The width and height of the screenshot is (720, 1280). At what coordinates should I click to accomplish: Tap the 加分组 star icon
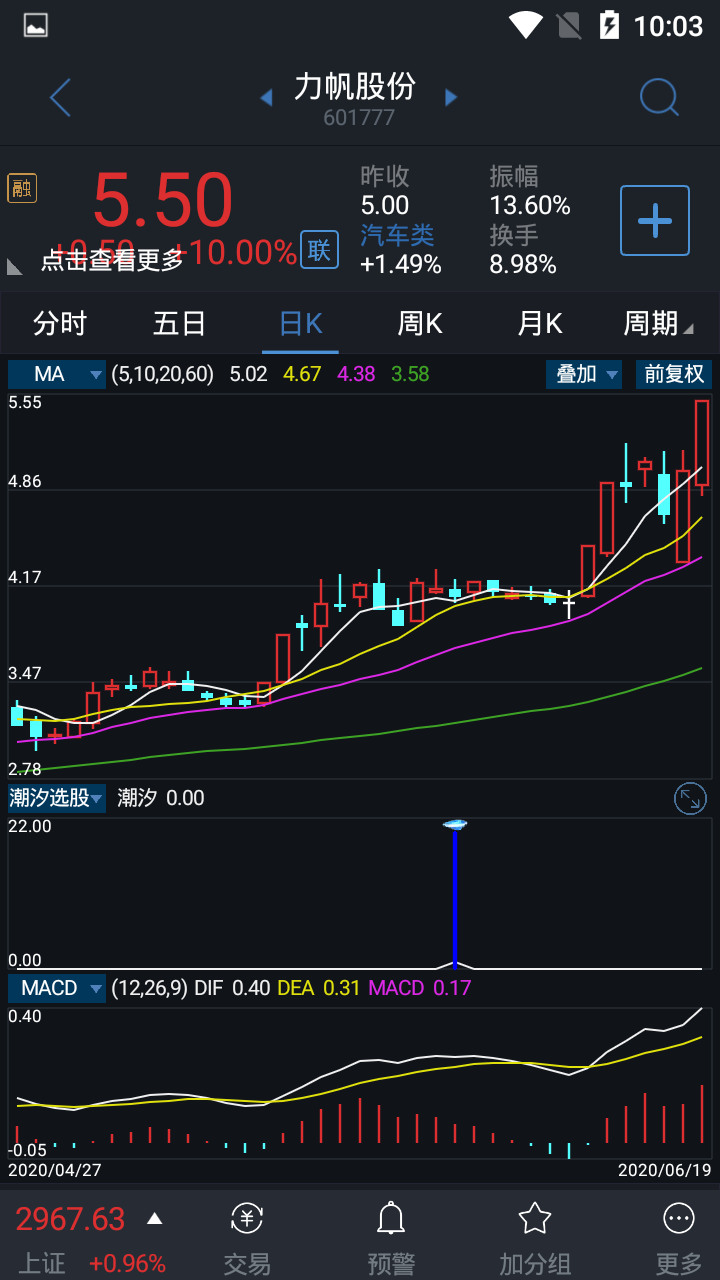click(535, 1218)
